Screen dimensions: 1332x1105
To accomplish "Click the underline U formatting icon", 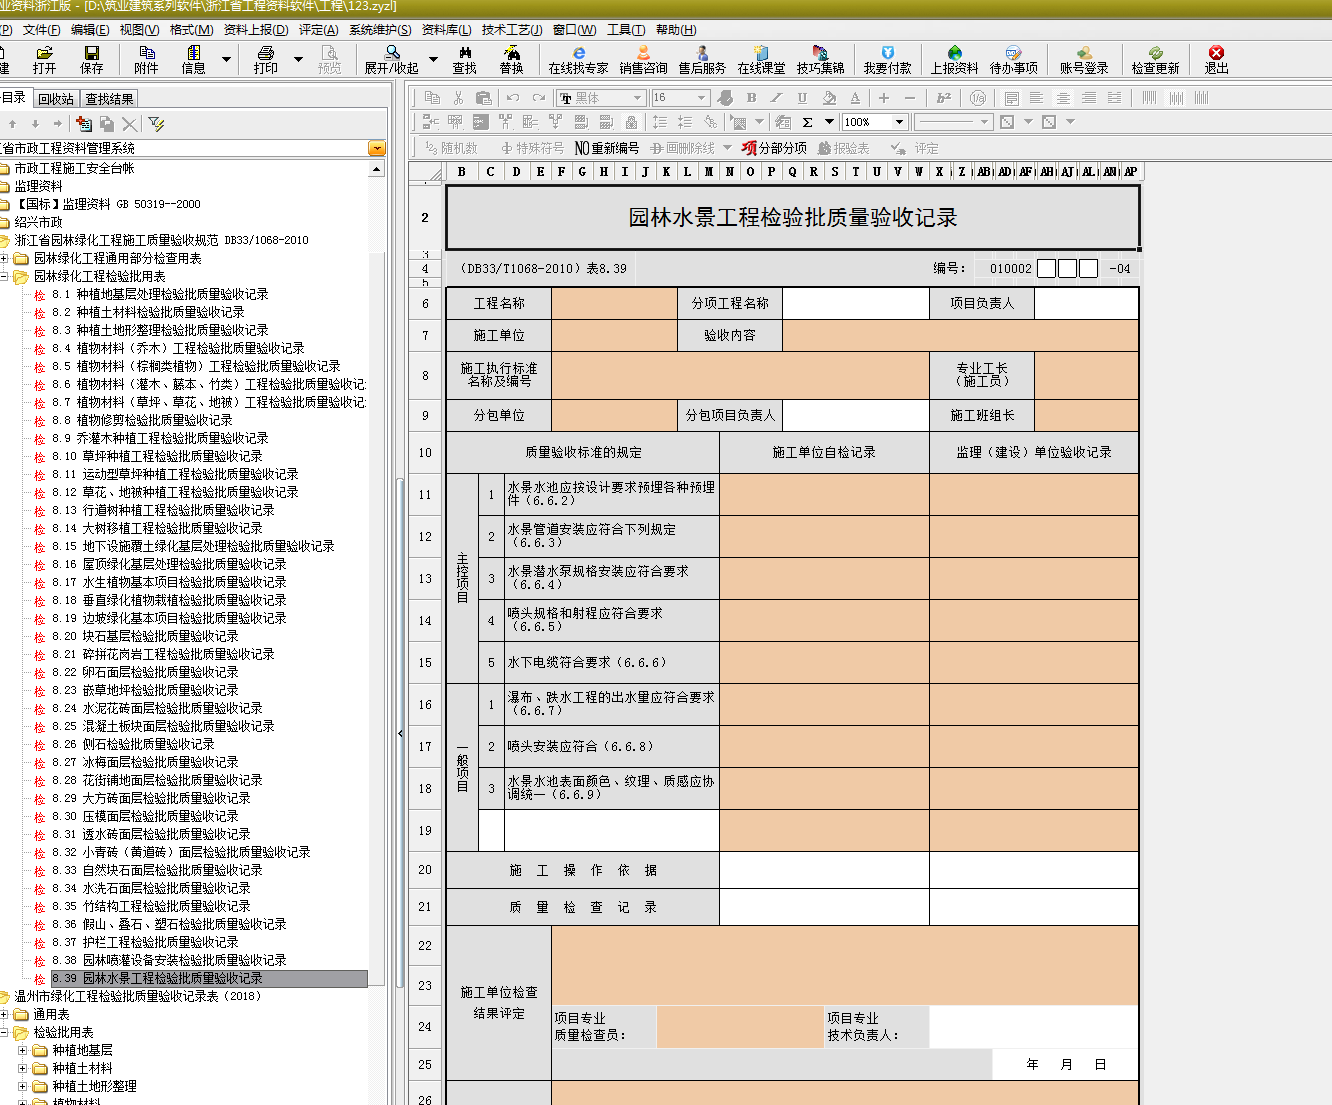I will pyautogui.click(x=802, y=98).
